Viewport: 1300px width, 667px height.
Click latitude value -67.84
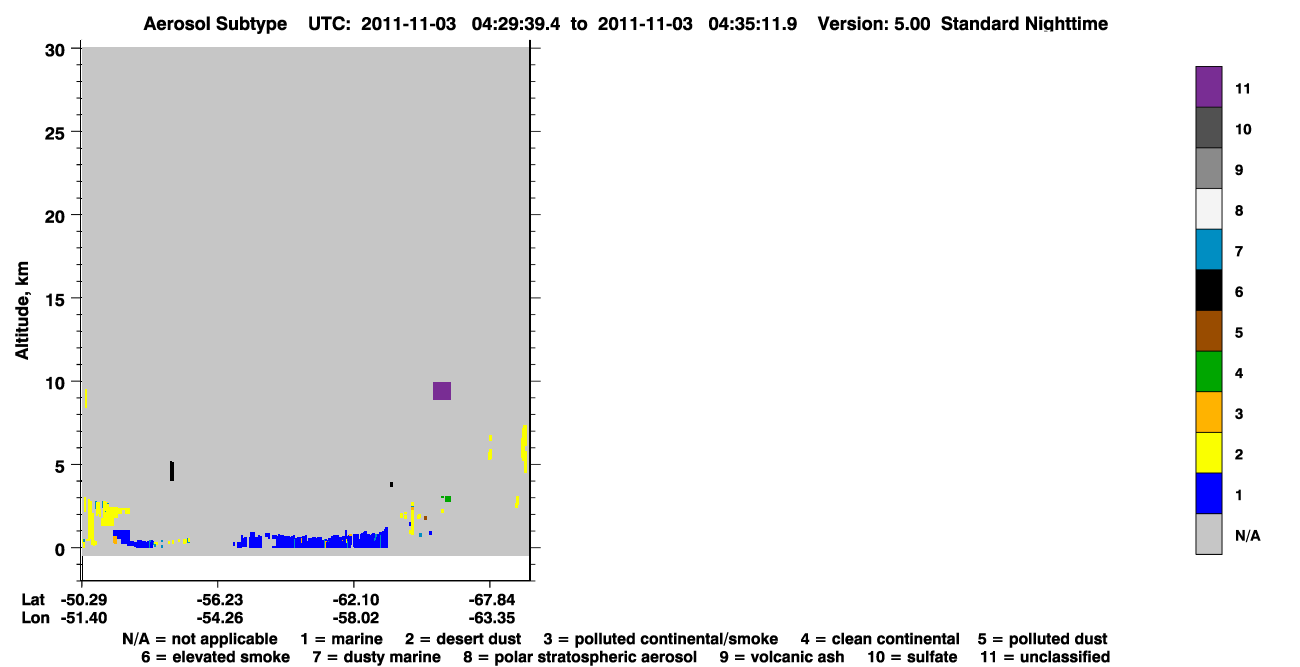pos(490,600)
